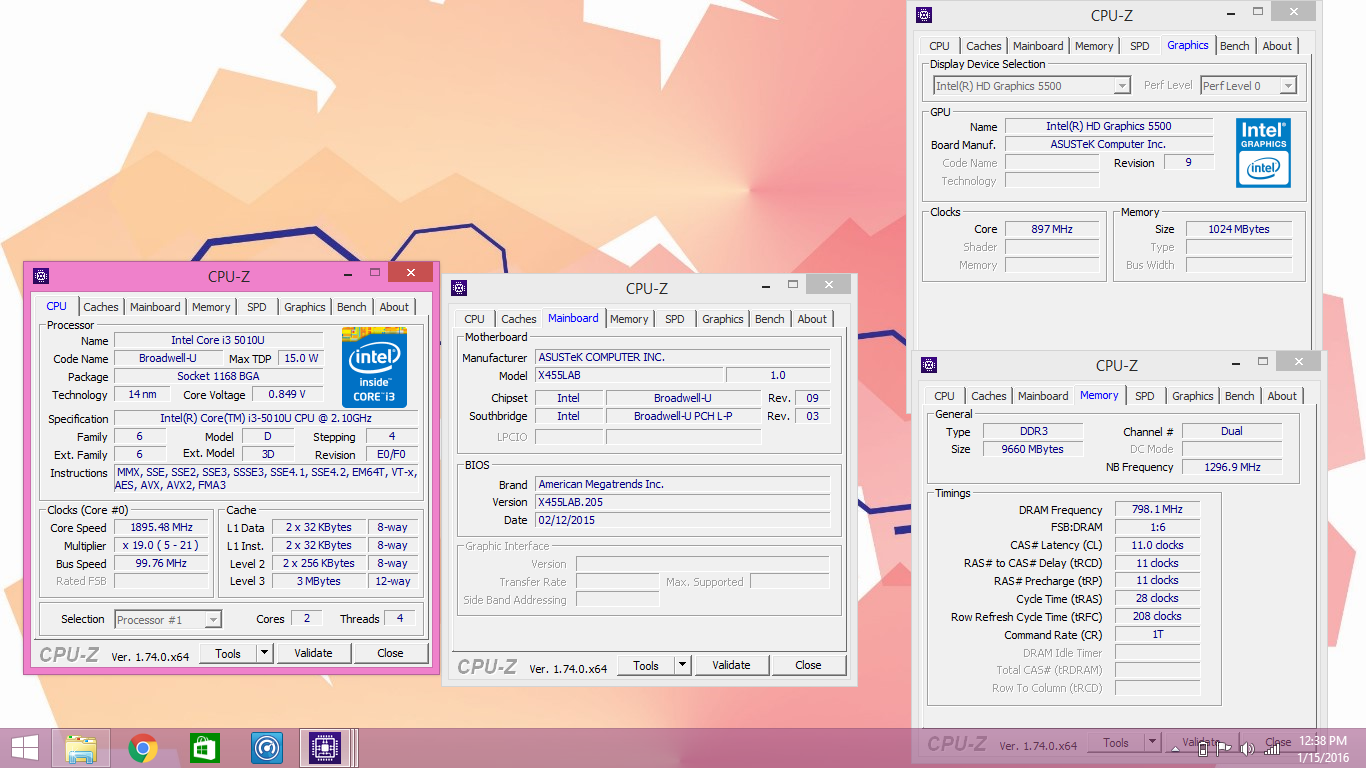Viewport: 1366px width, 768px height.
Task: Click the Tools button in the CPU window
Action: [x=228, y=653]
